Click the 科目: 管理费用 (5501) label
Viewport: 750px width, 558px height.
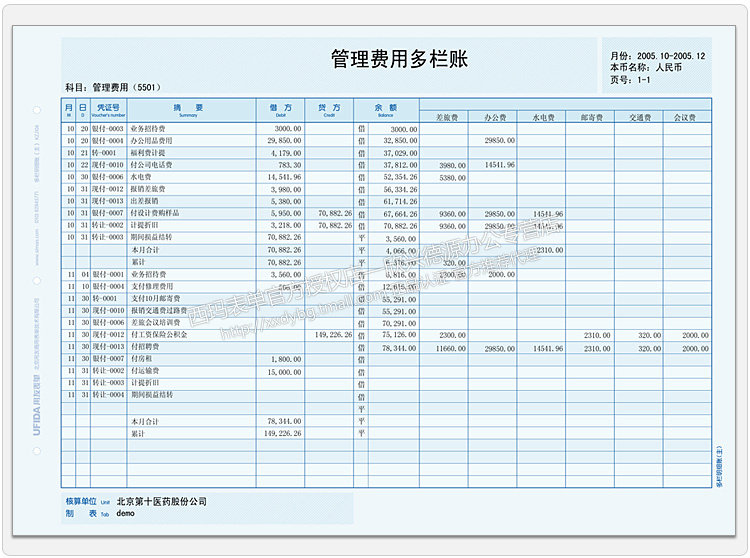tap(113, 88)
